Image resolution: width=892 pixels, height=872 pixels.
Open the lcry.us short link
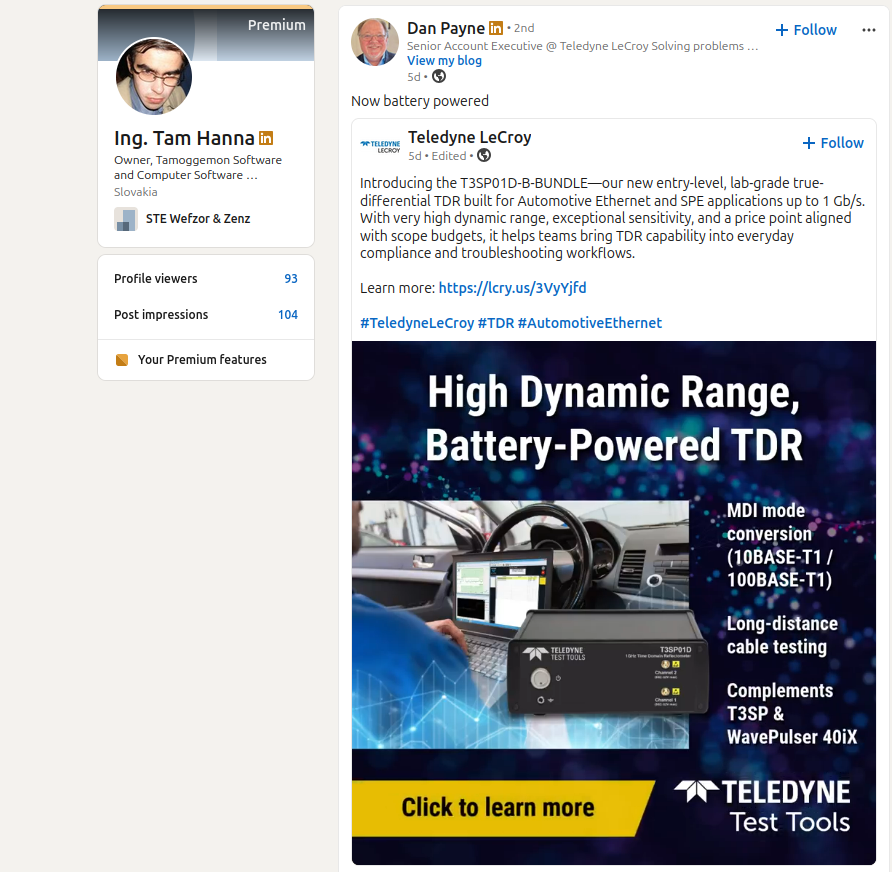(x=512, y=288)
